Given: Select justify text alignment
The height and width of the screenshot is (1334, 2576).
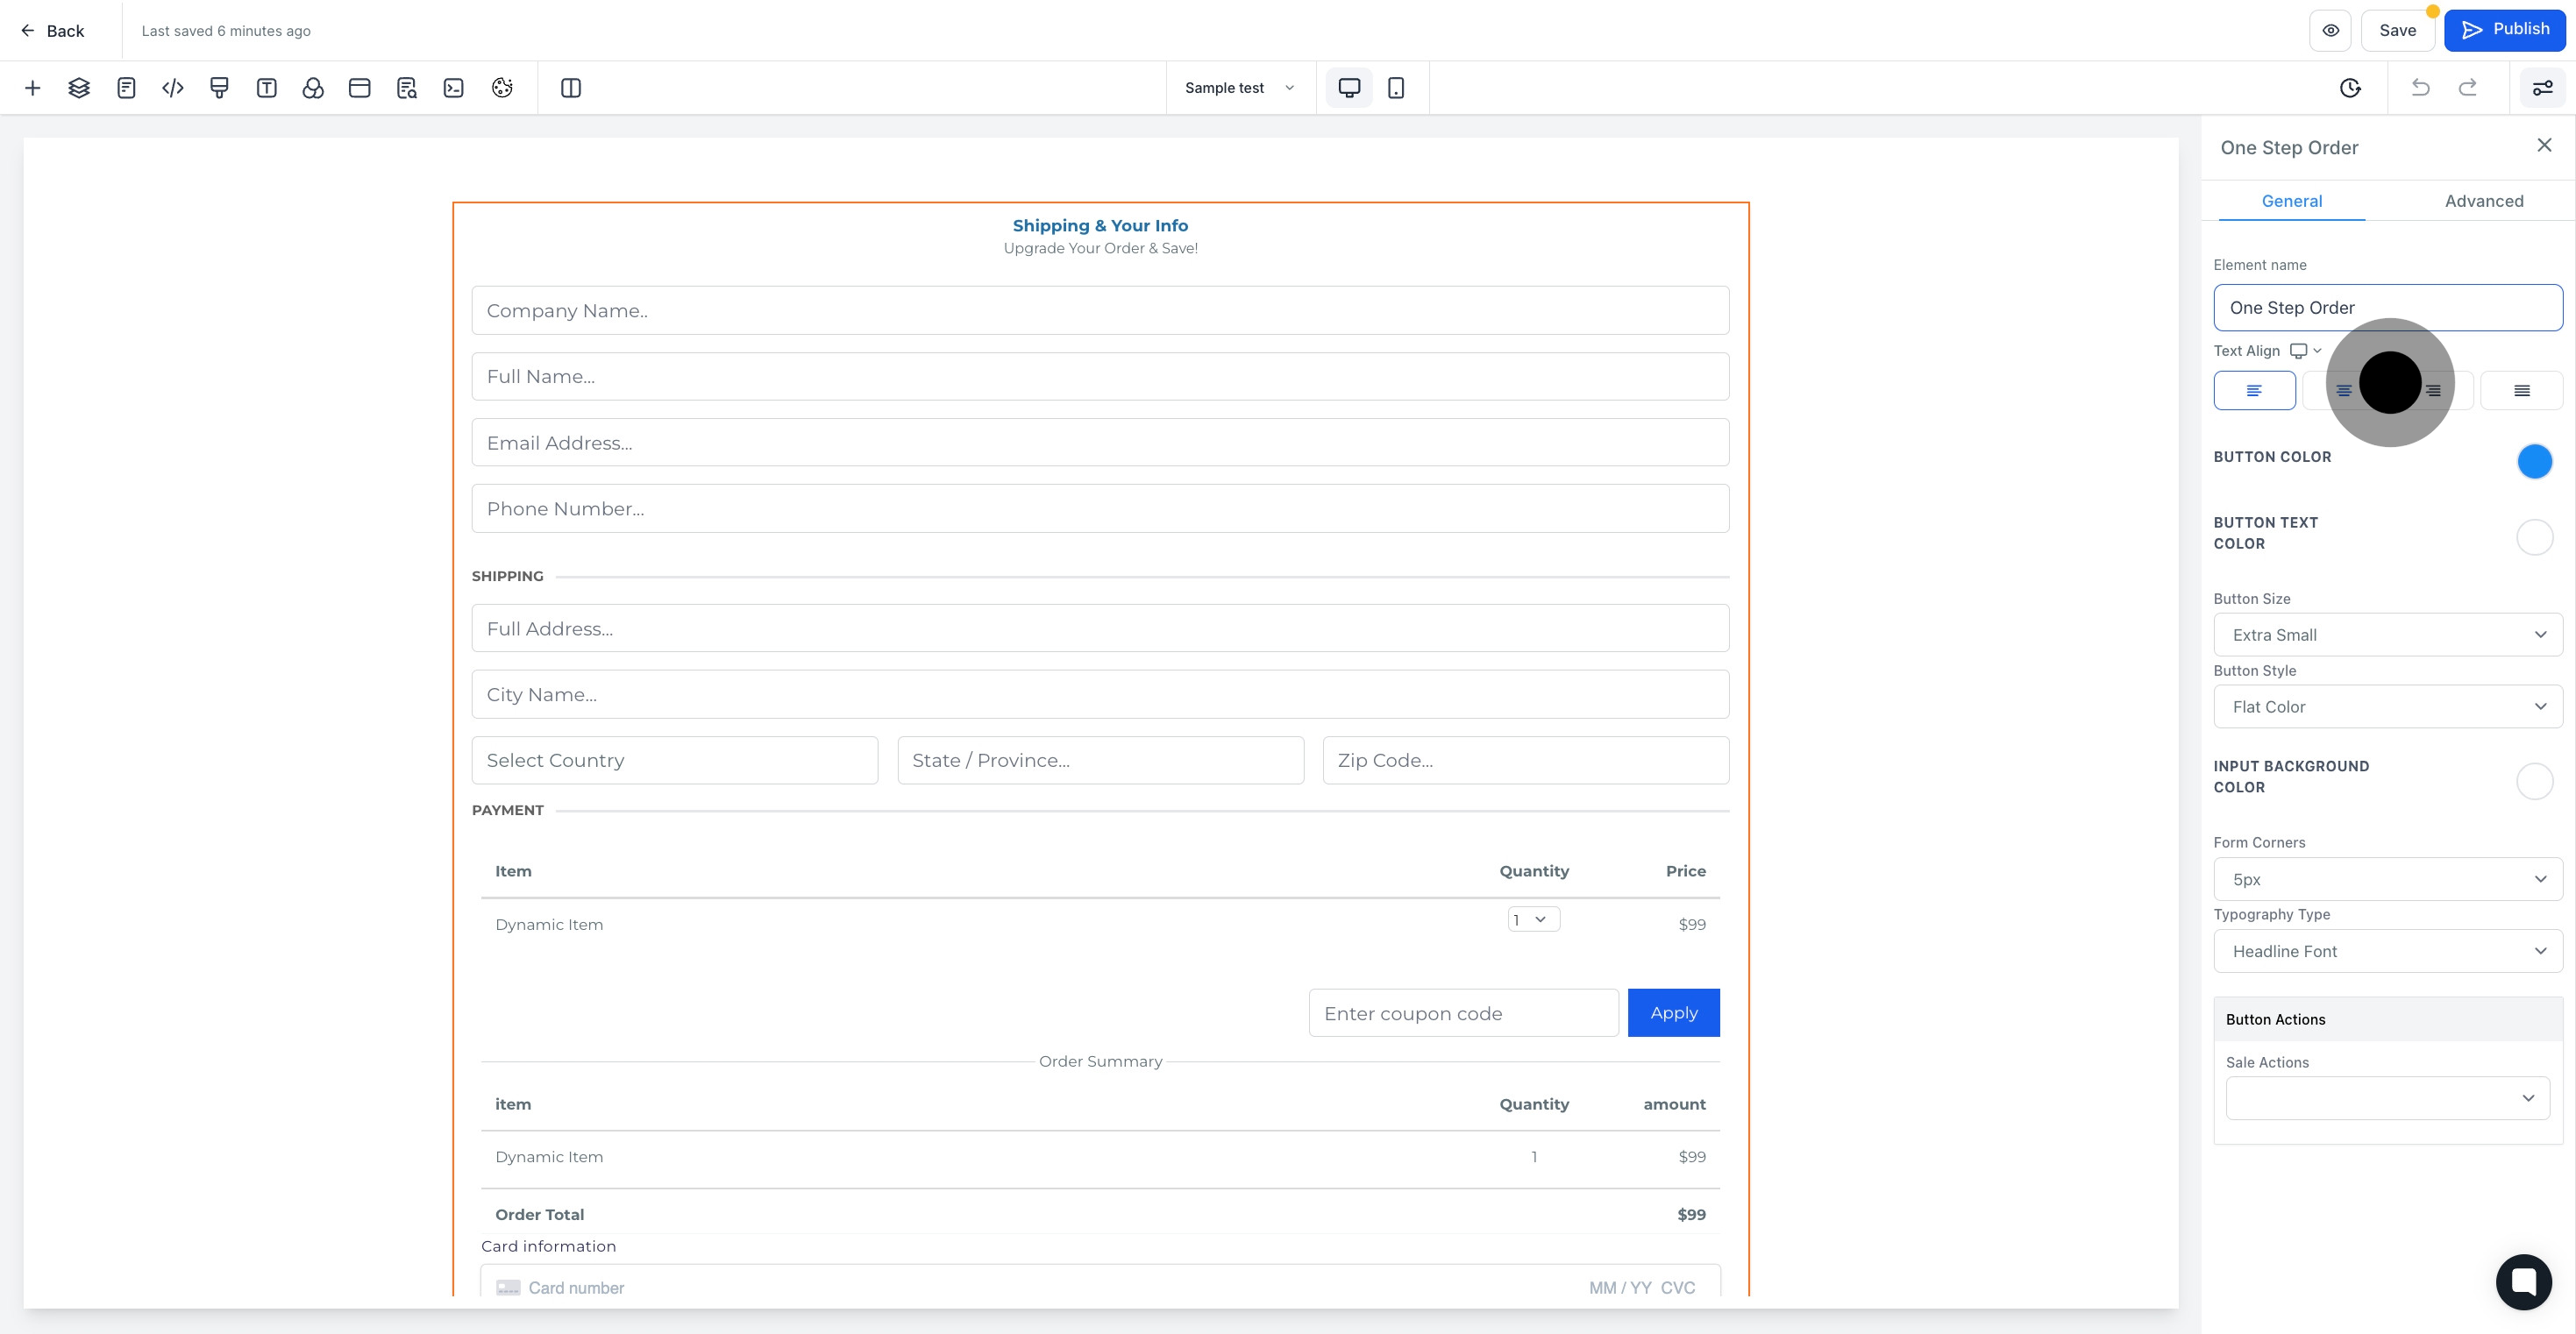Looking at the screenshot, I should tap(2521, 390).
